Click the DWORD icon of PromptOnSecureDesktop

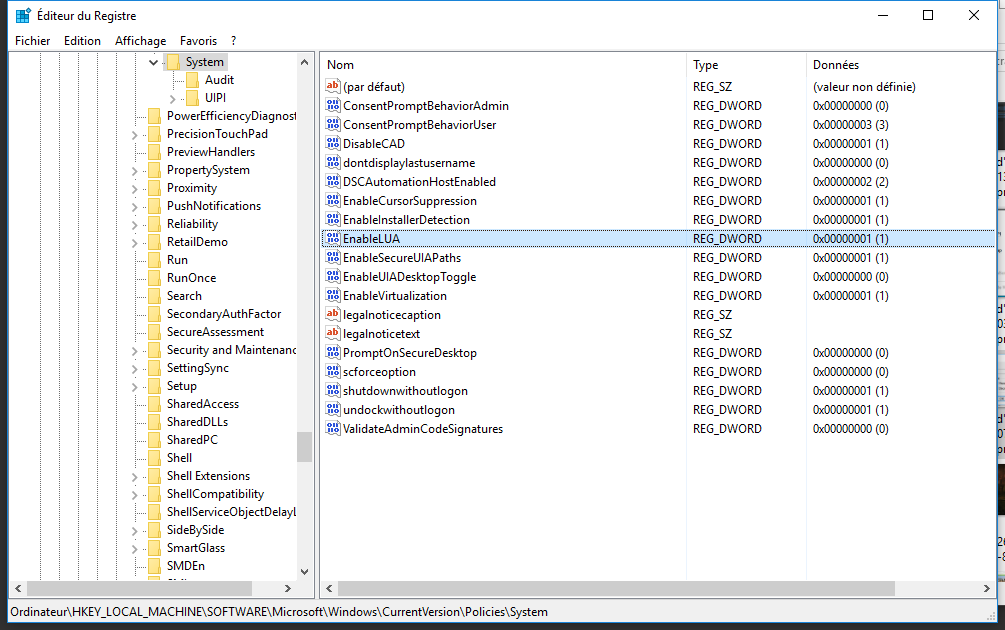[x=333, y=352]
